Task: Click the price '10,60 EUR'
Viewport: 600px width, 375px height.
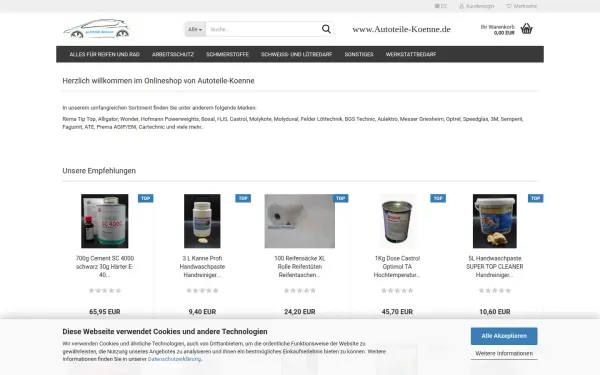Action: (x=495, y=312)
